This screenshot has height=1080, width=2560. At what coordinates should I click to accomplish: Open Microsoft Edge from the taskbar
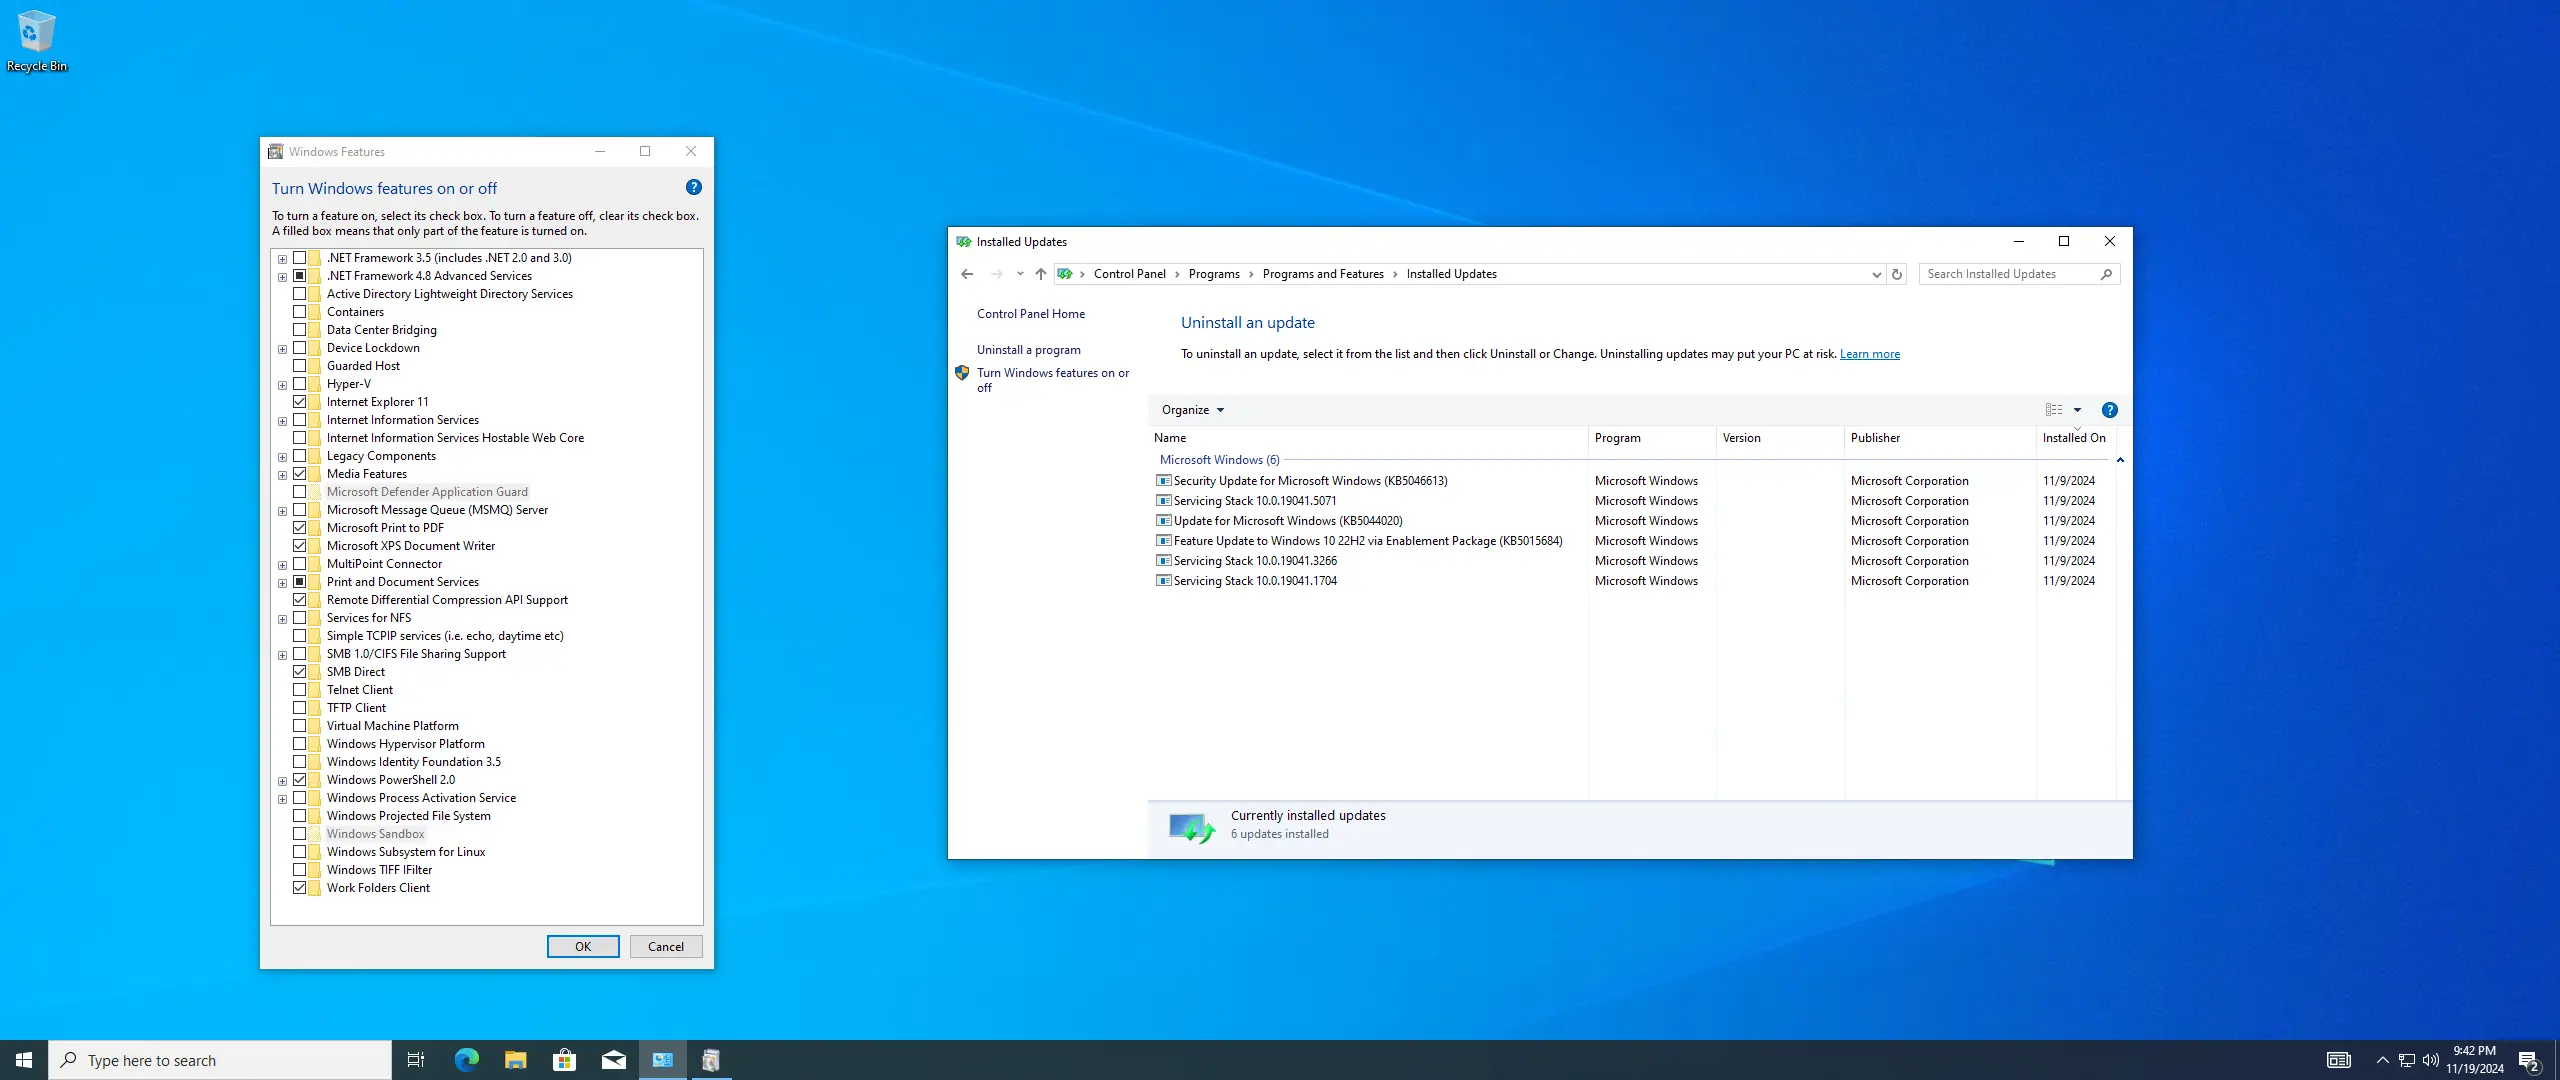click(466, 1060)
